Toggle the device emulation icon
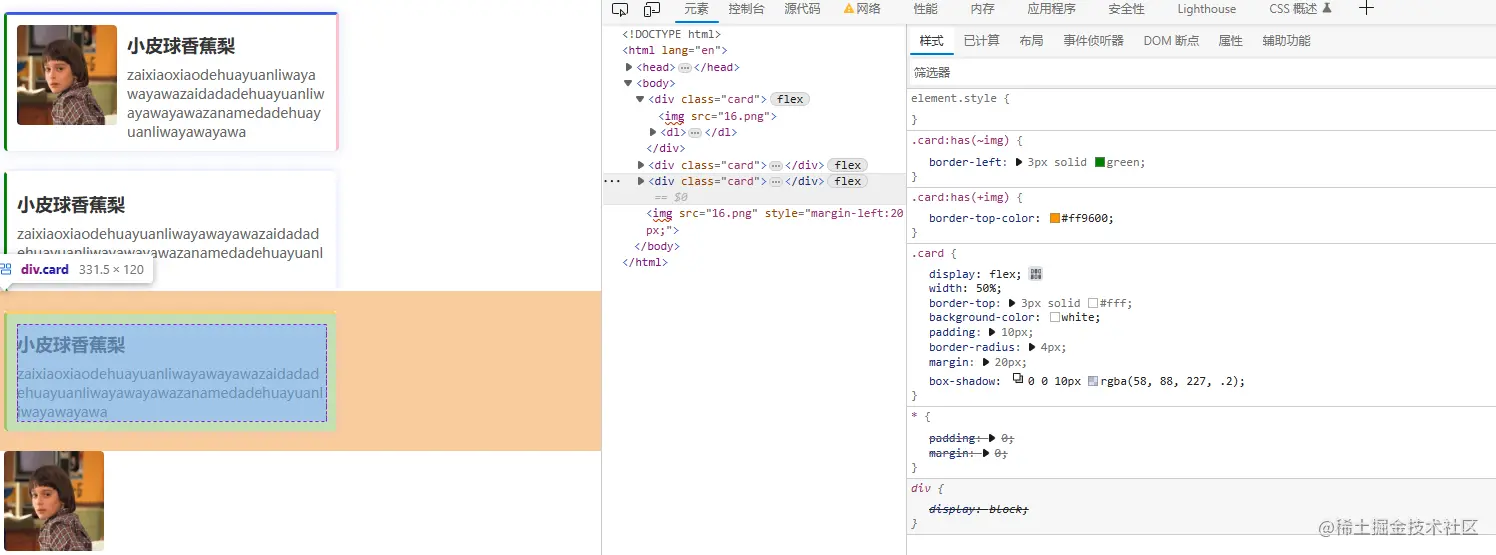Image resolution: width=1496 pixels, height=555 pixels. pos(652,9)
